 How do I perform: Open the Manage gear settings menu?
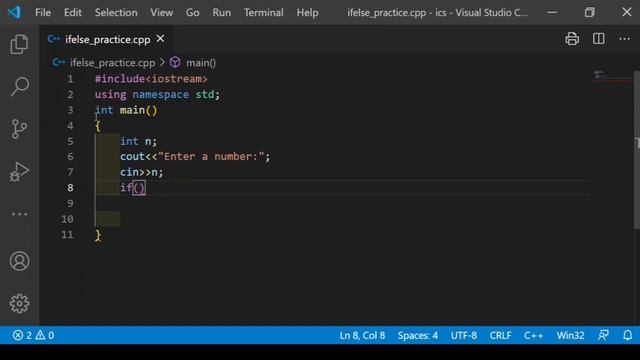pyautogui.click(x=19, y=303)
